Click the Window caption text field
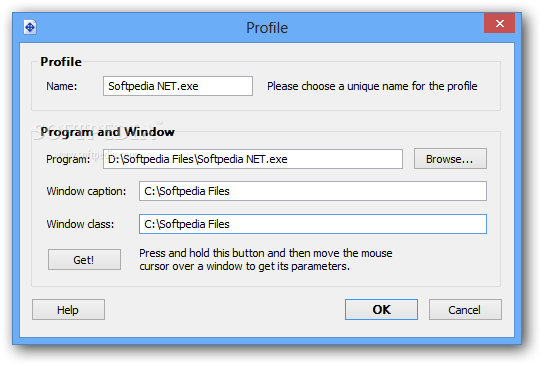 (x=313, y=191)
